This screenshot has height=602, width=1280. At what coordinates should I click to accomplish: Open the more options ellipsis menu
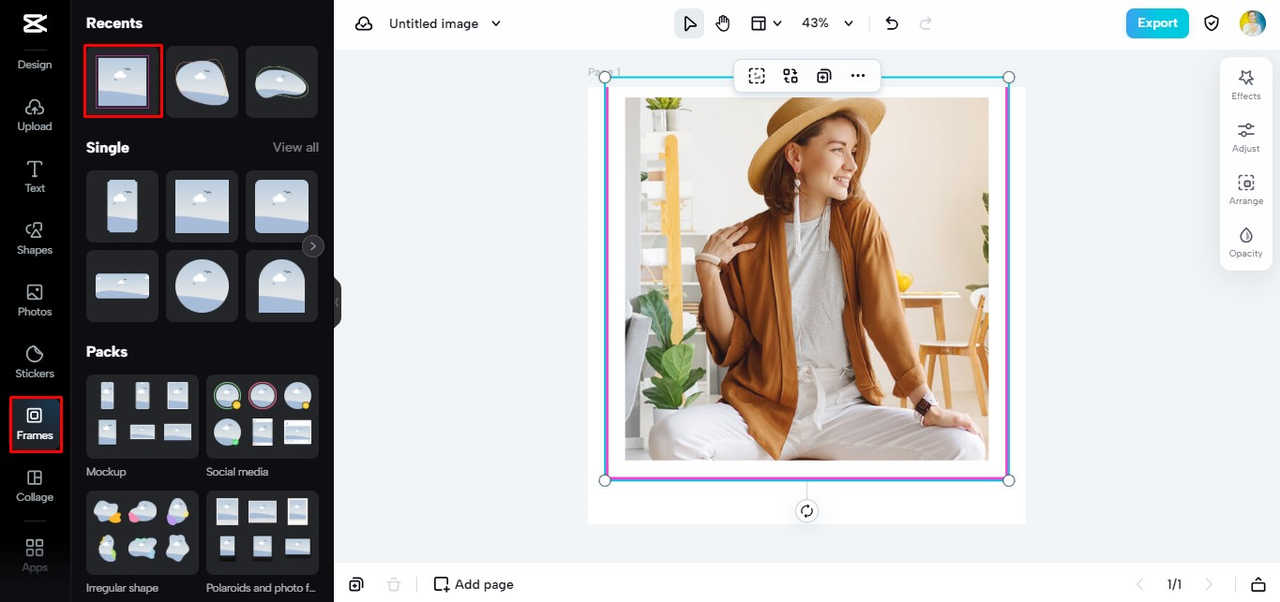858,76
